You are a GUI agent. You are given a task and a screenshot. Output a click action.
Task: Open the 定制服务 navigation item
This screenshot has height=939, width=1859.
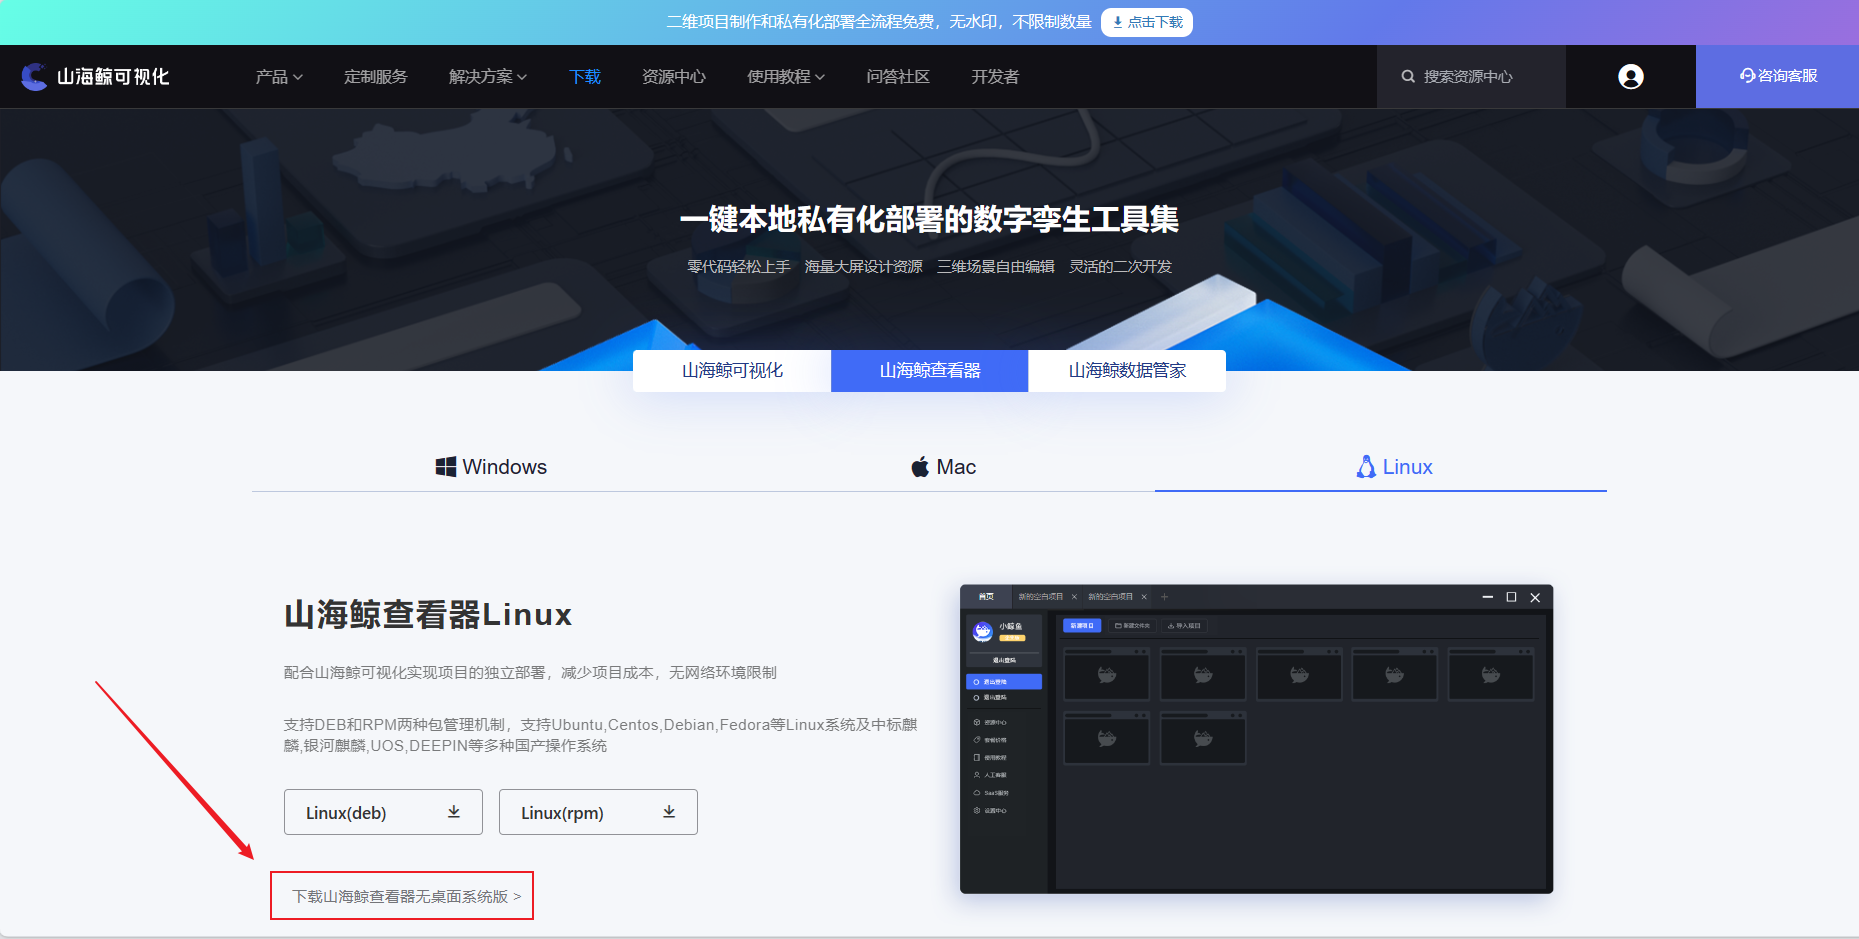376,77
